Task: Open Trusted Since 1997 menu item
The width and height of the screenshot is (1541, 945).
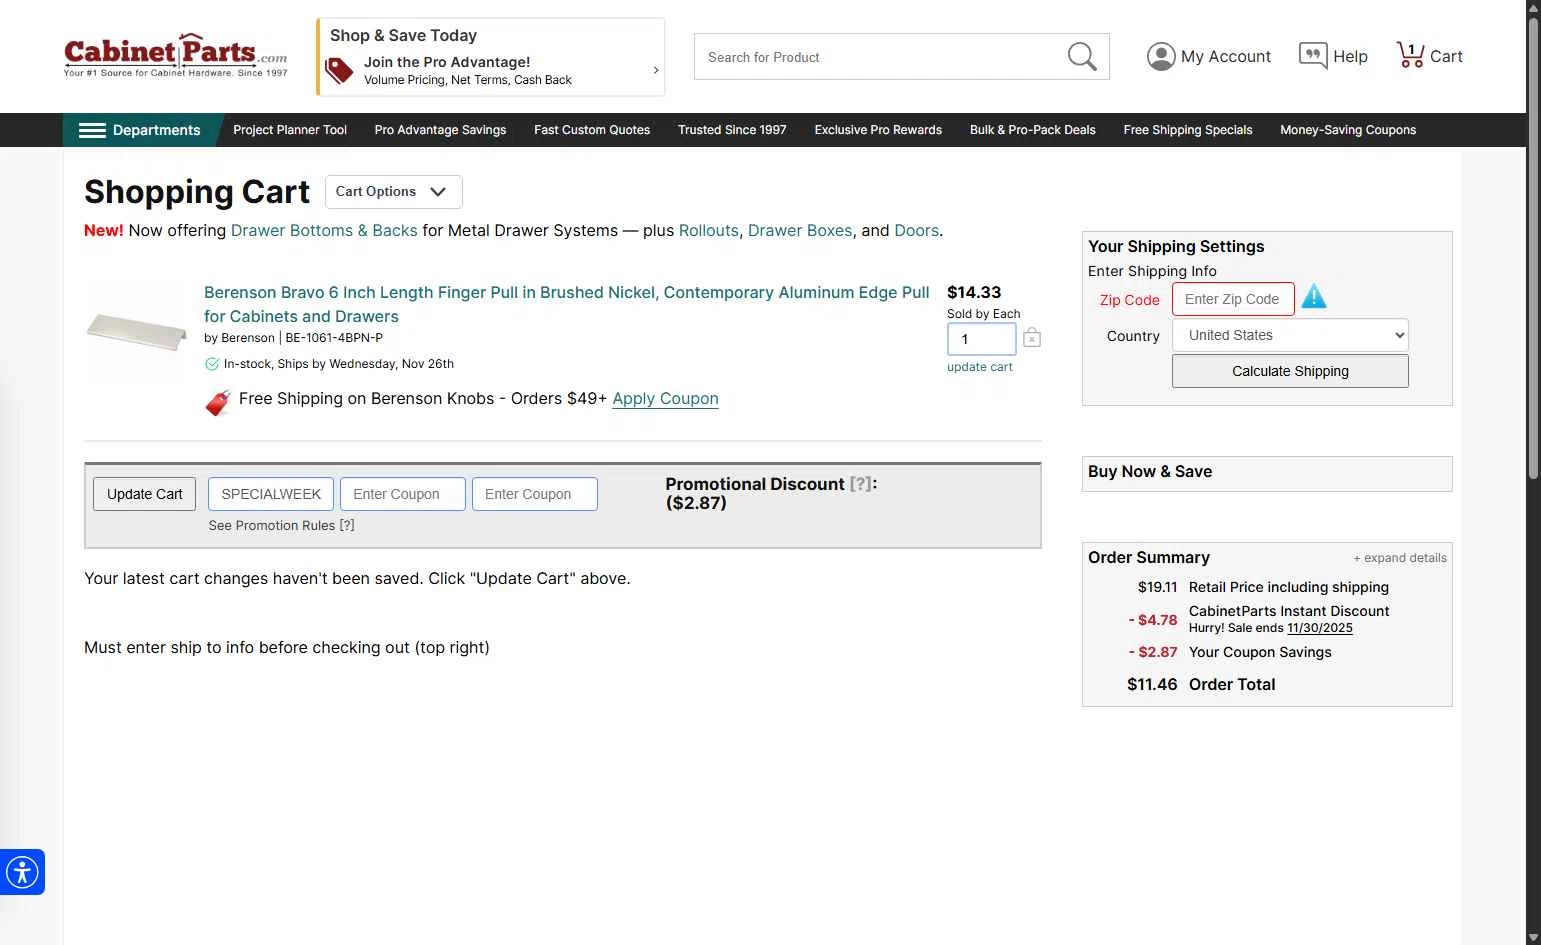Action: pos(732,130)
